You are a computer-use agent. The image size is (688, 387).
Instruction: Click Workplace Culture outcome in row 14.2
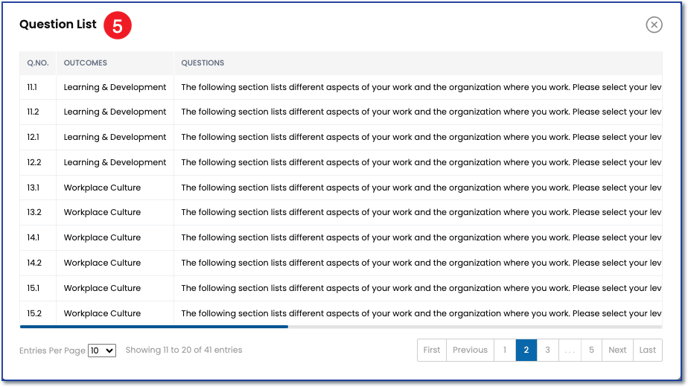pos(102,262)
